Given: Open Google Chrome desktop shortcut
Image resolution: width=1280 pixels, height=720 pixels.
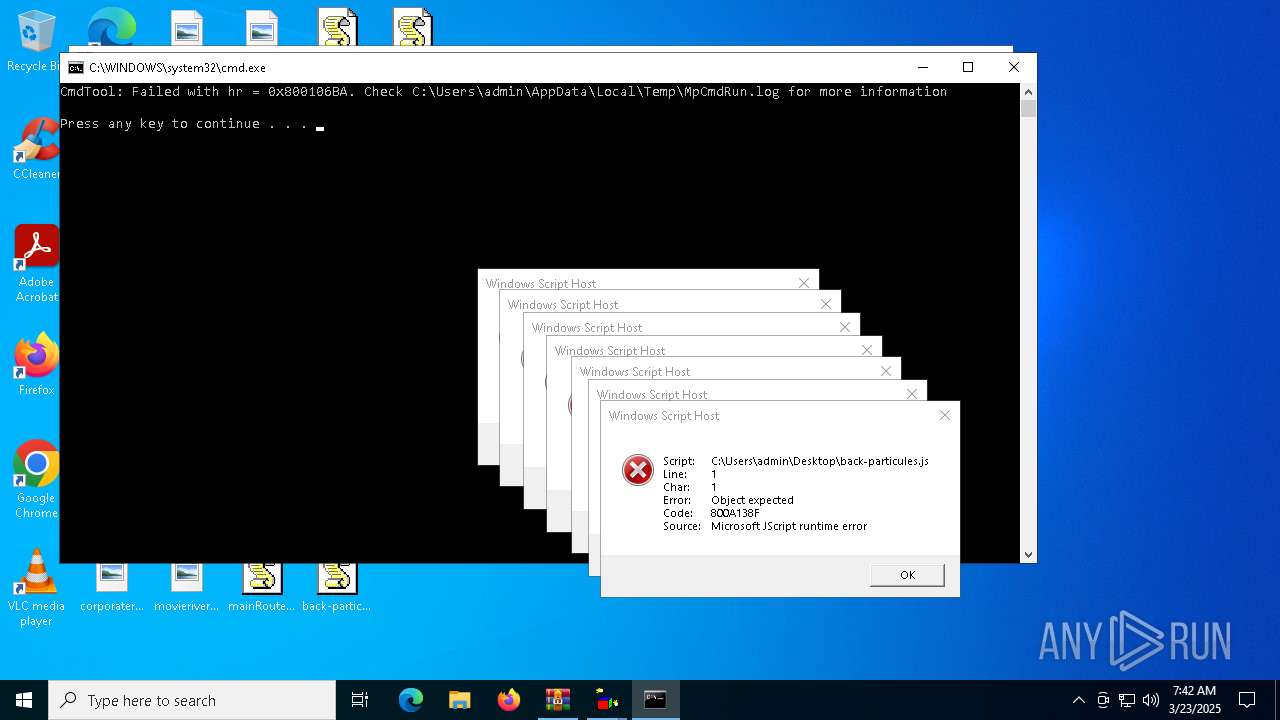Looking at the screenshot, I should pyautogui.click(x=37, y=479).
